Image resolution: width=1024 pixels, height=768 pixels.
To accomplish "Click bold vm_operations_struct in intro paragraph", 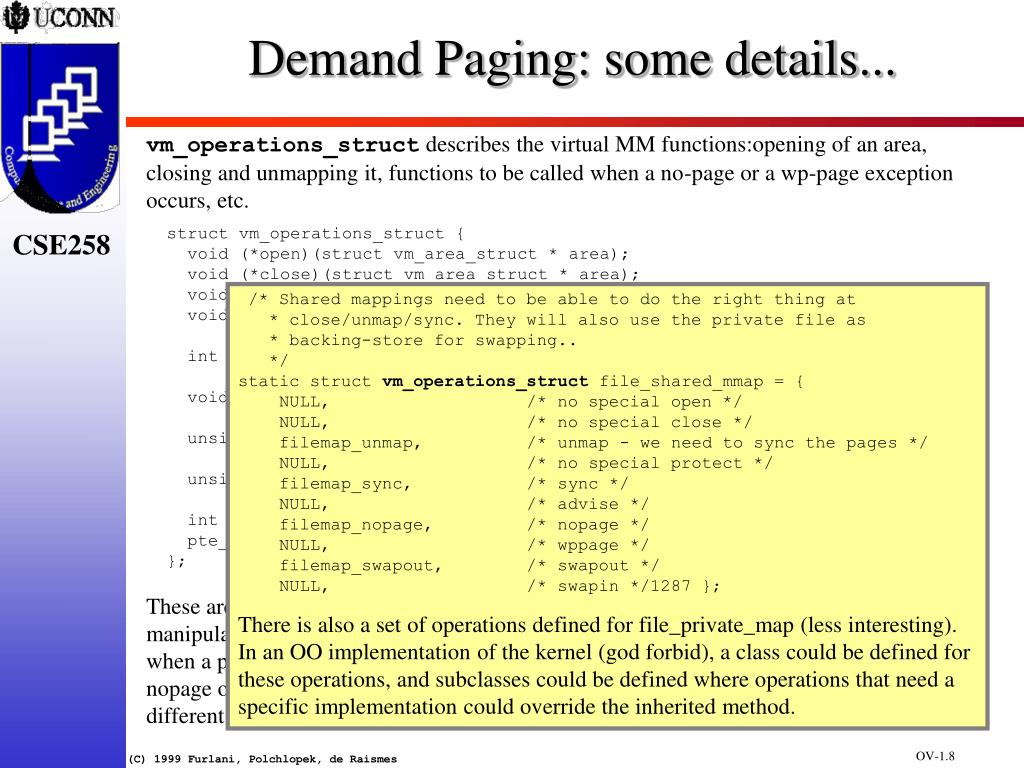I will click(x=282, y=145).
